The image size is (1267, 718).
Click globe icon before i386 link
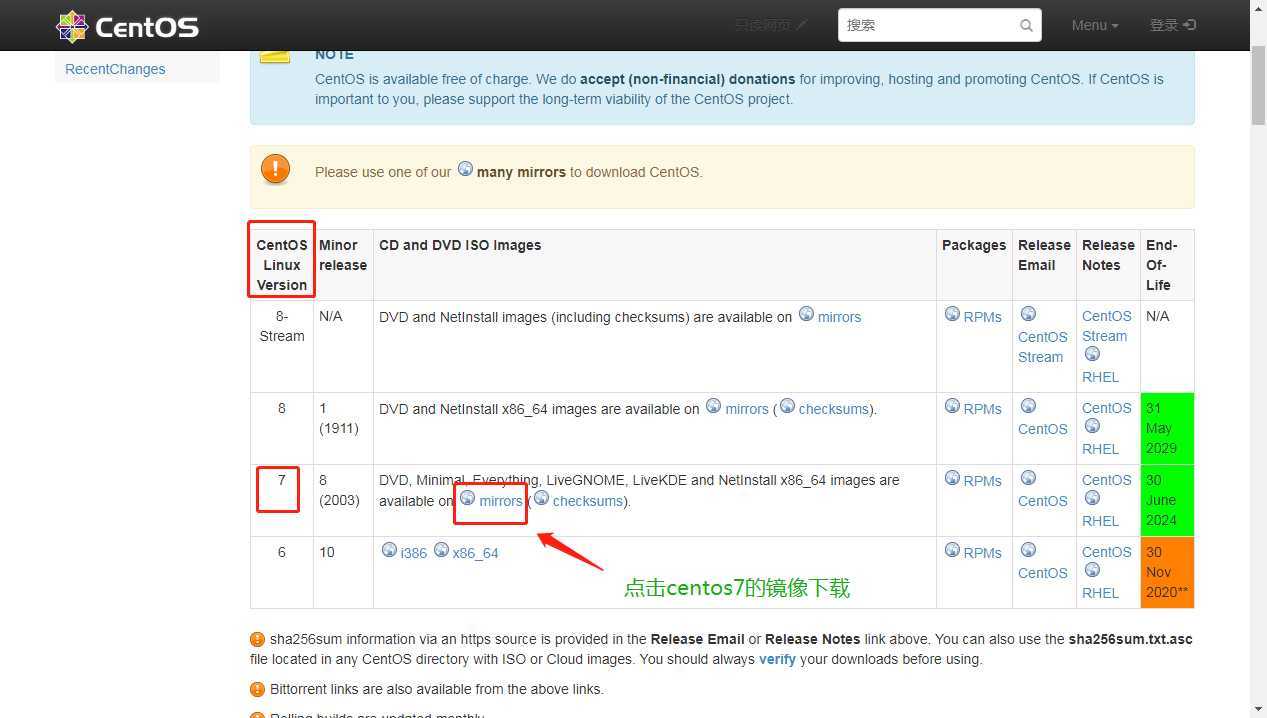click(x=389, y=550)
